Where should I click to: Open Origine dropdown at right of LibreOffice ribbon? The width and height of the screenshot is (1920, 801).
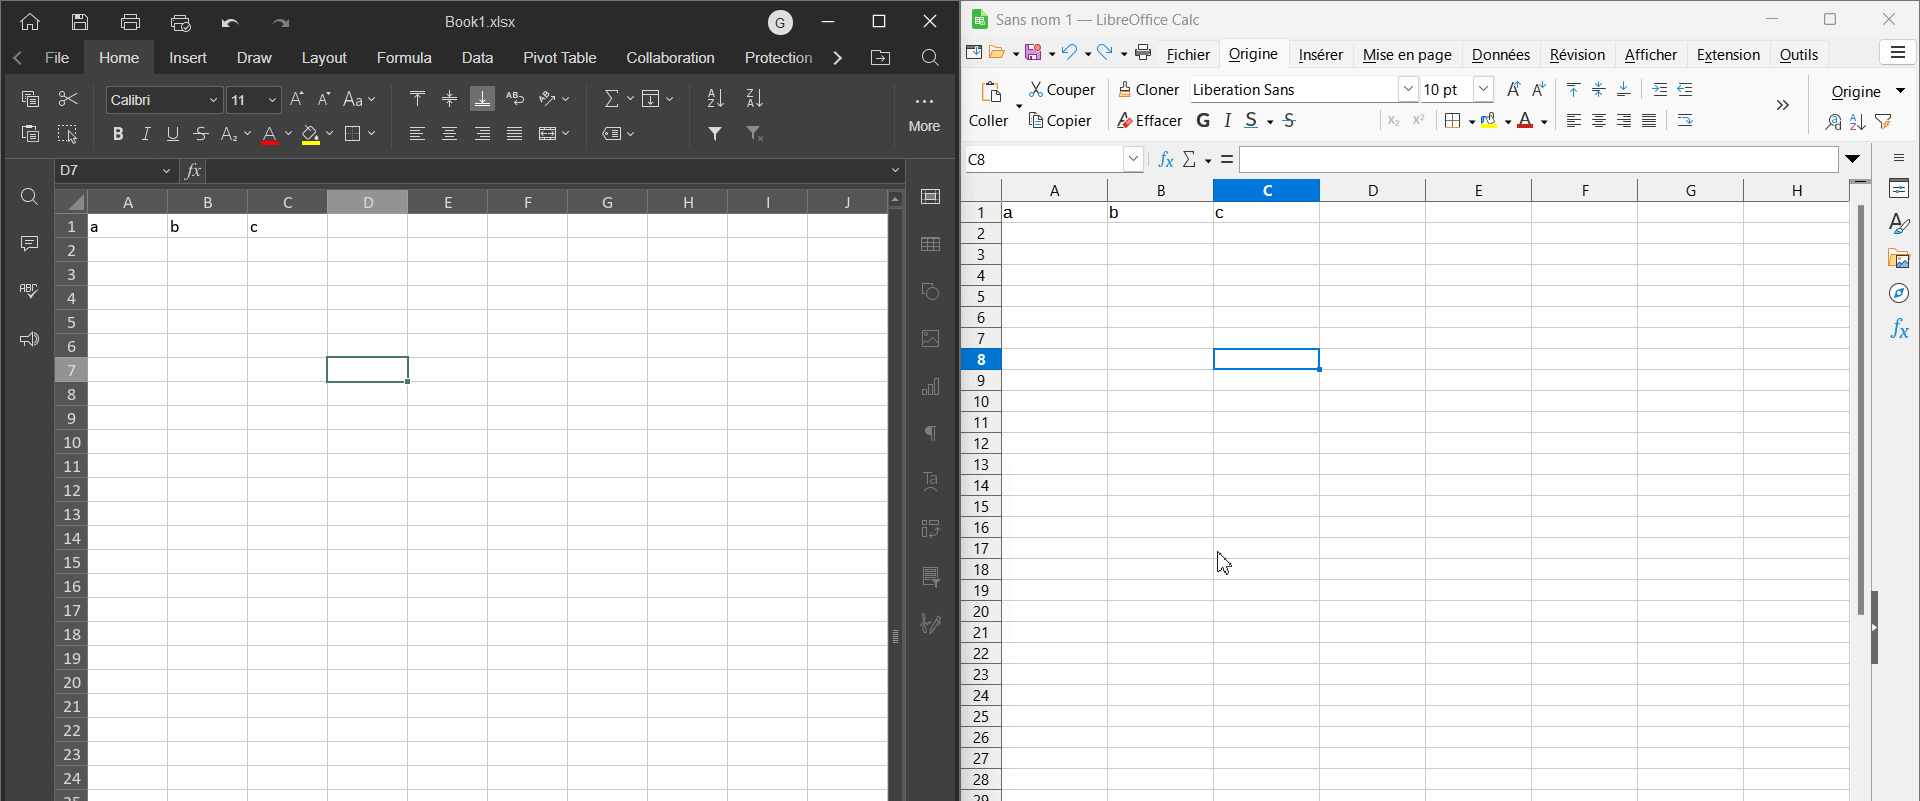[1867, 91]
